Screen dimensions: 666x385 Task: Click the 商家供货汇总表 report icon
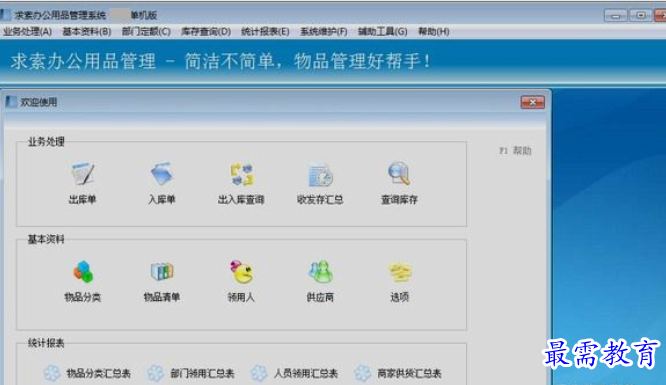coord(363,373)
